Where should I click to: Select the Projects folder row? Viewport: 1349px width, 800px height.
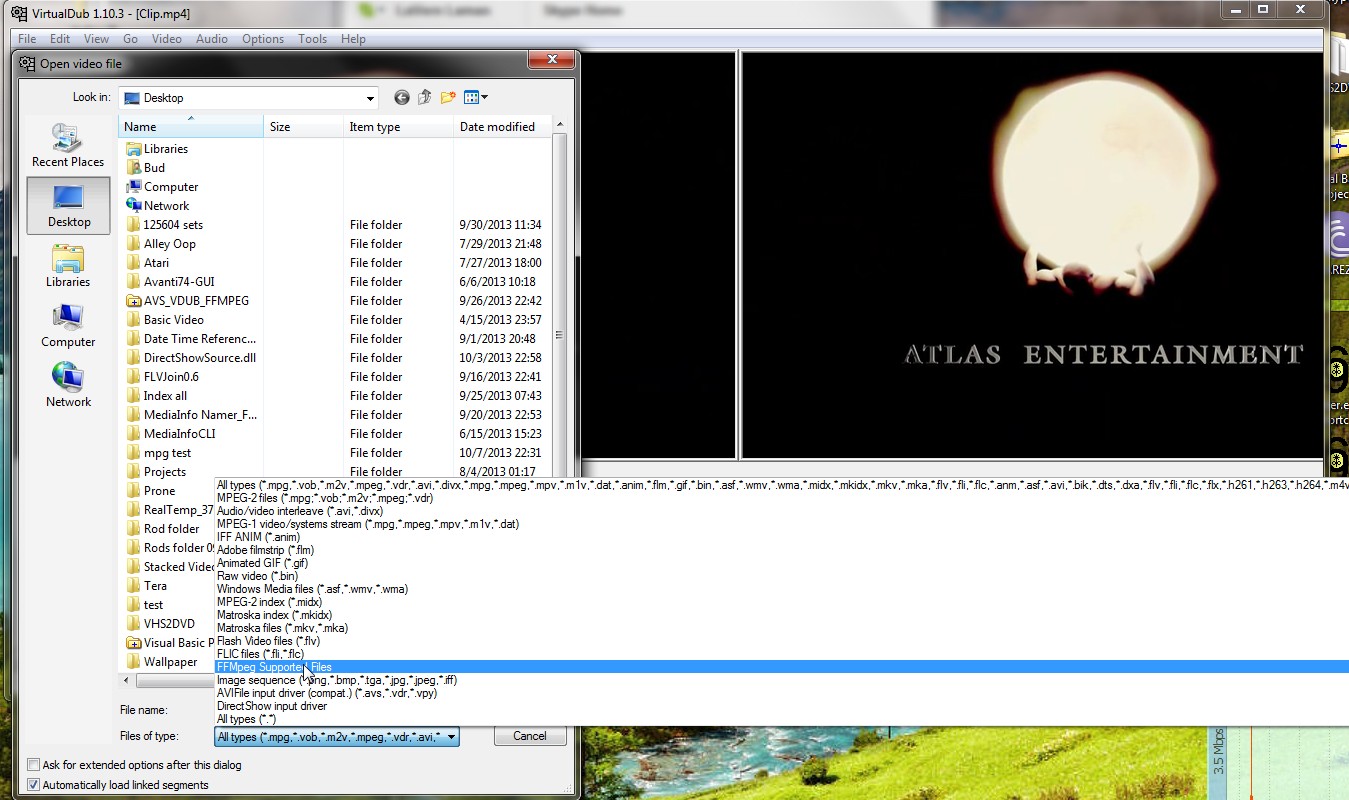pyautogui.click(x=335, y=472)
